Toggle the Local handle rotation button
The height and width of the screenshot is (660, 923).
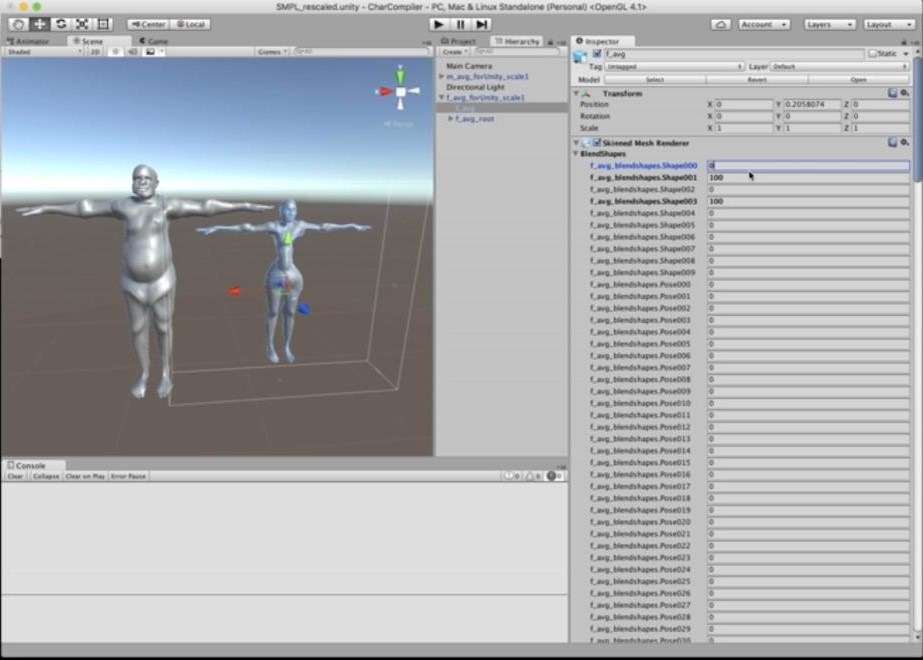(x=191, y=24)
